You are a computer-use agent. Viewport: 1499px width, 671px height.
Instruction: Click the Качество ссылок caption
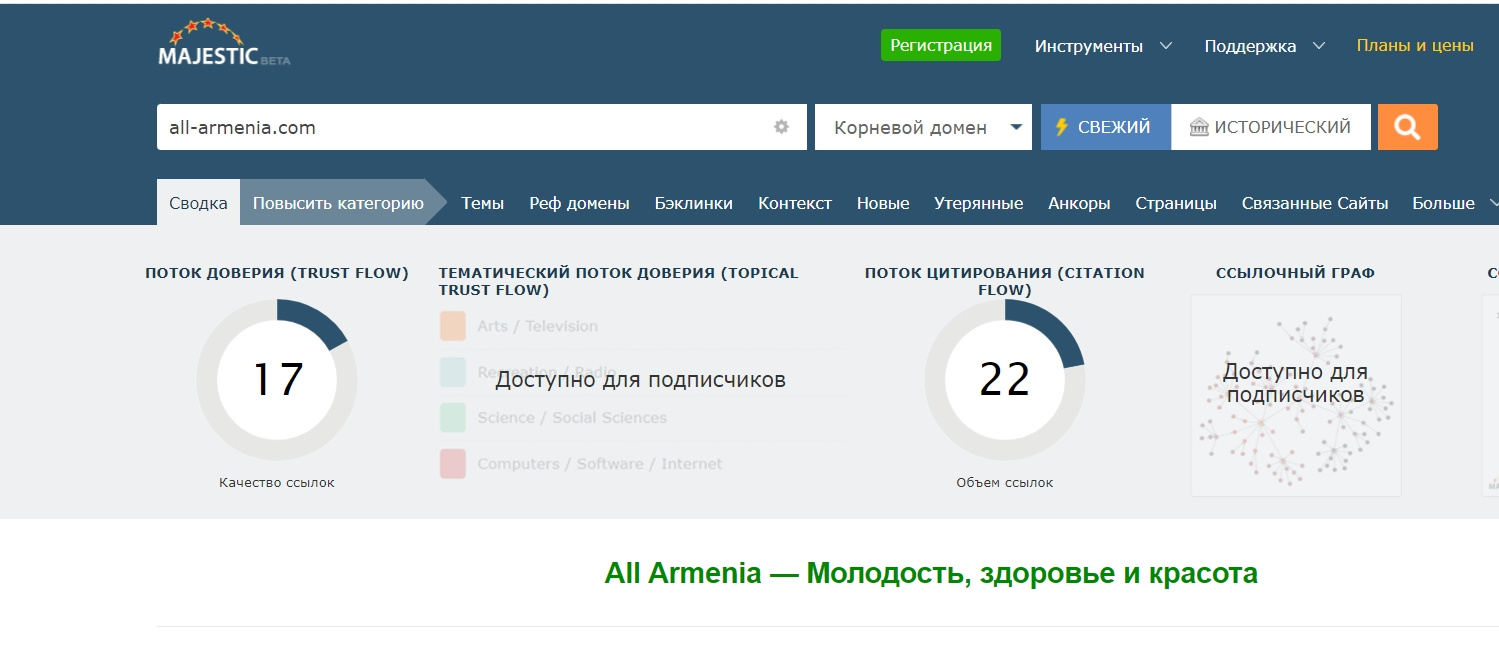[x=277, y=483]
